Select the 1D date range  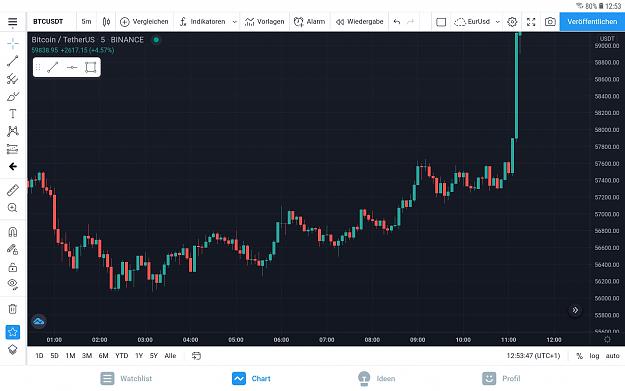pos(39,356)
